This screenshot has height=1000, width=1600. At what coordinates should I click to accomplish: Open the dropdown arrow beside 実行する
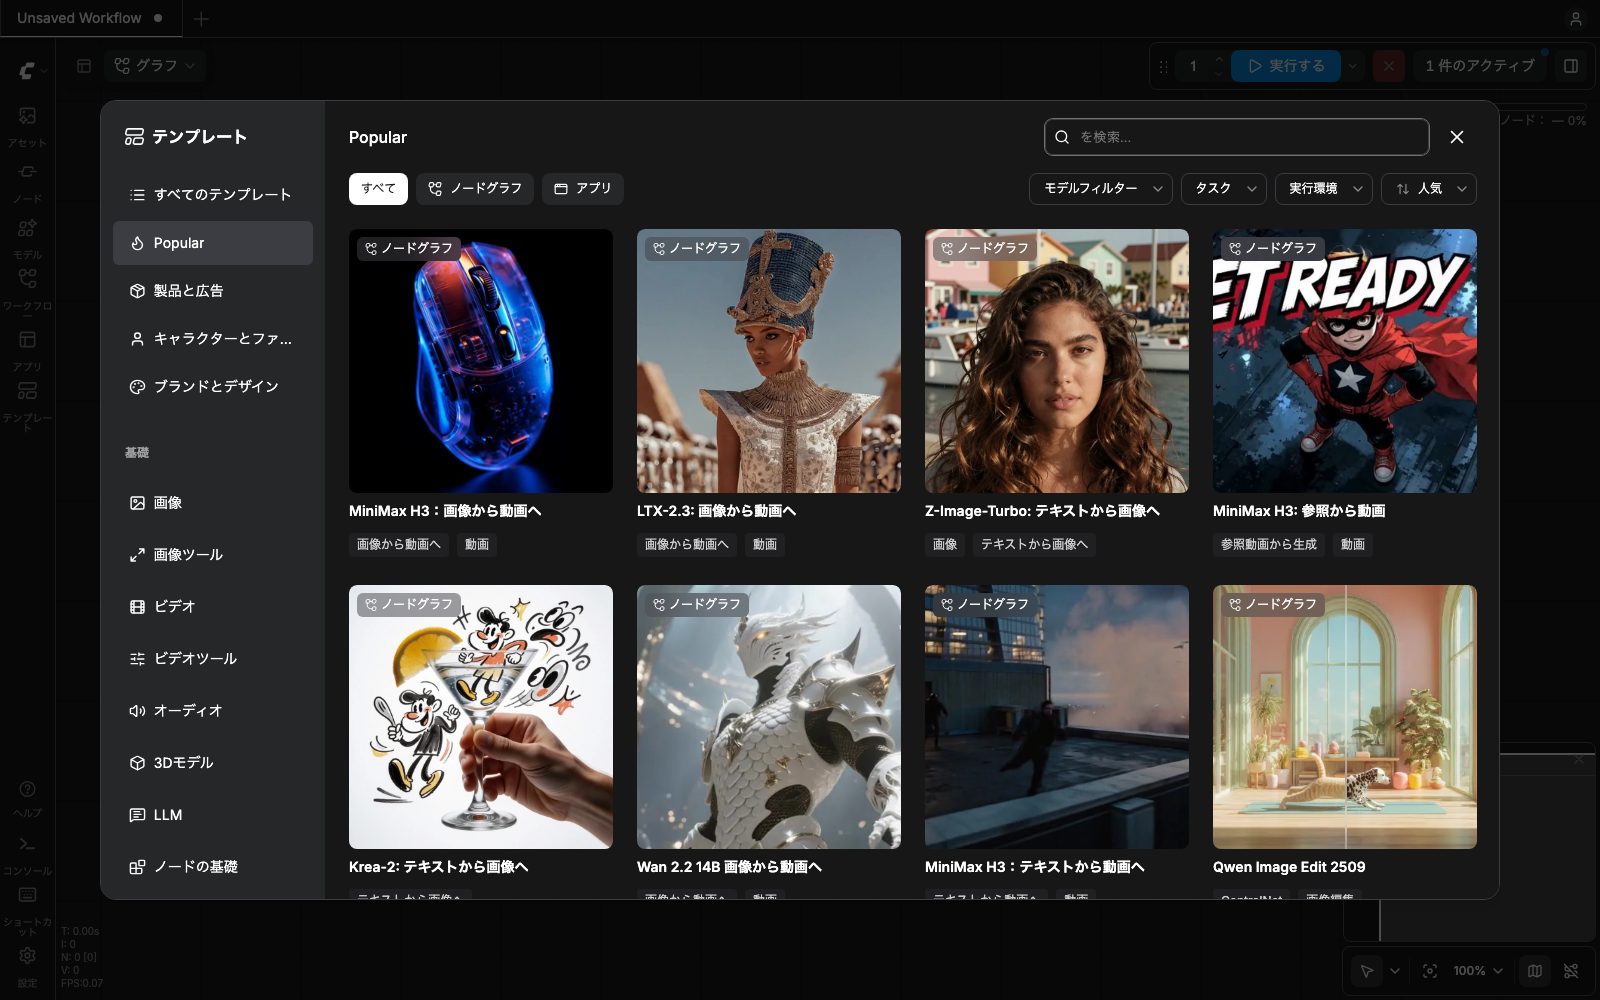tap(1353, 66)
